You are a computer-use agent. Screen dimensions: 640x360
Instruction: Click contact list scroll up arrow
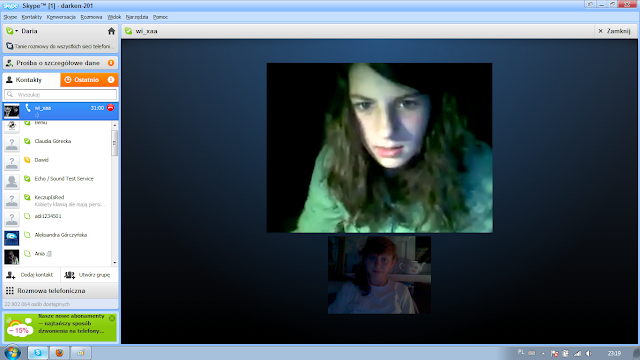(115, 125)
